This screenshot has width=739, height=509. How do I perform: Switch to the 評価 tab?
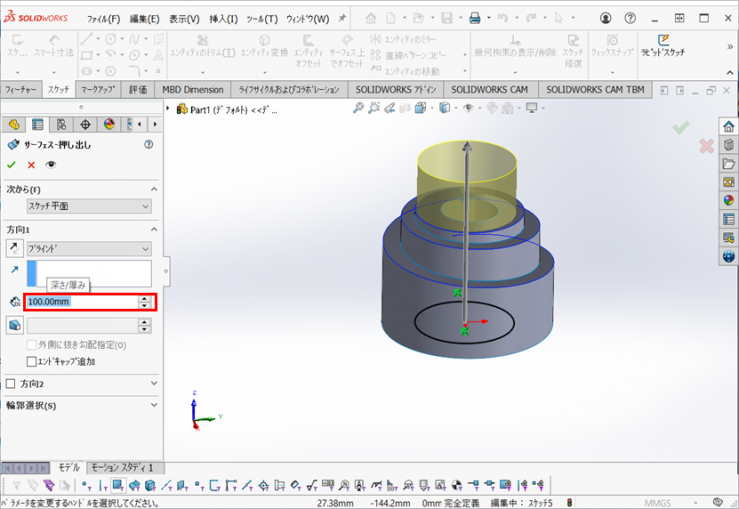138,89
